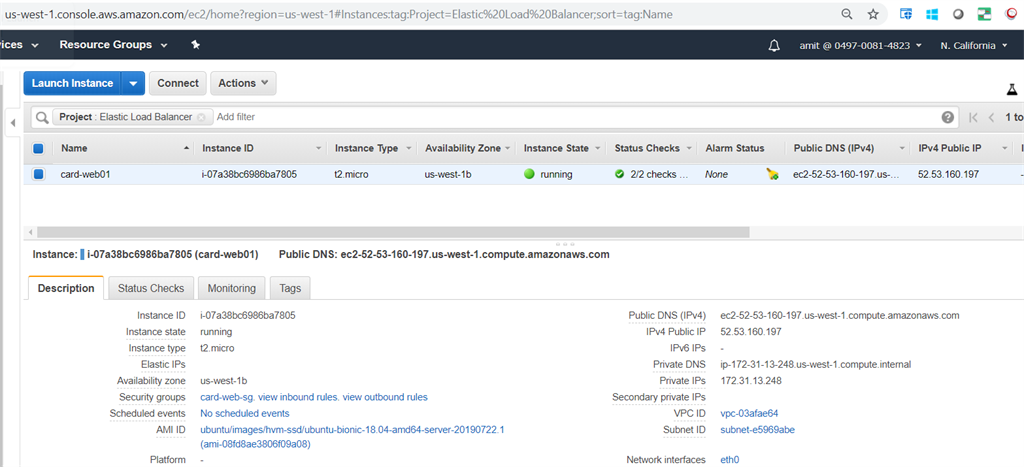Open the Launch Instance dropdown arrow
The image size is (1024, 467).
pos(133,84)
